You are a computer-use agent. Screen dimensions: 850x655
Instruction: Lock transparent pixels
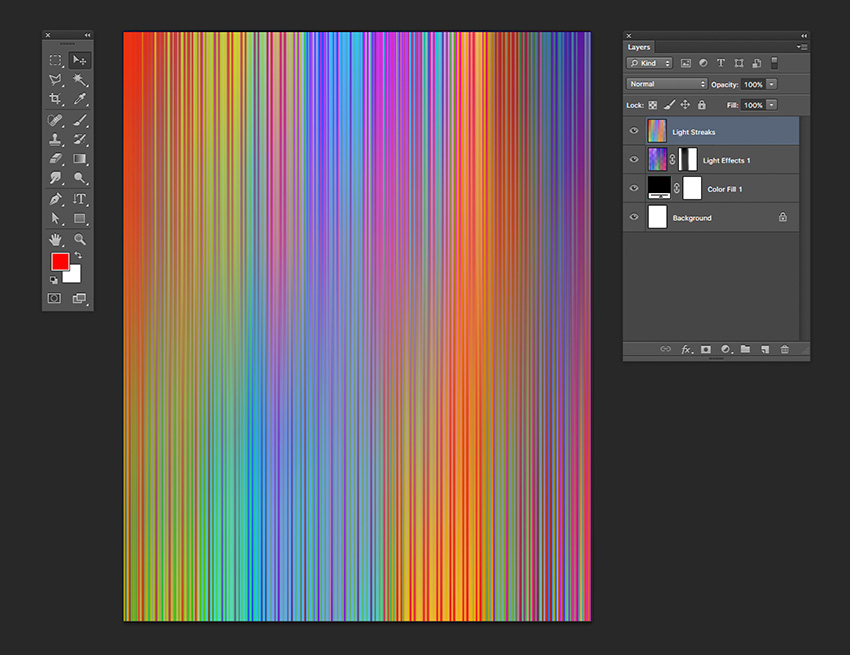pos(653,105)
